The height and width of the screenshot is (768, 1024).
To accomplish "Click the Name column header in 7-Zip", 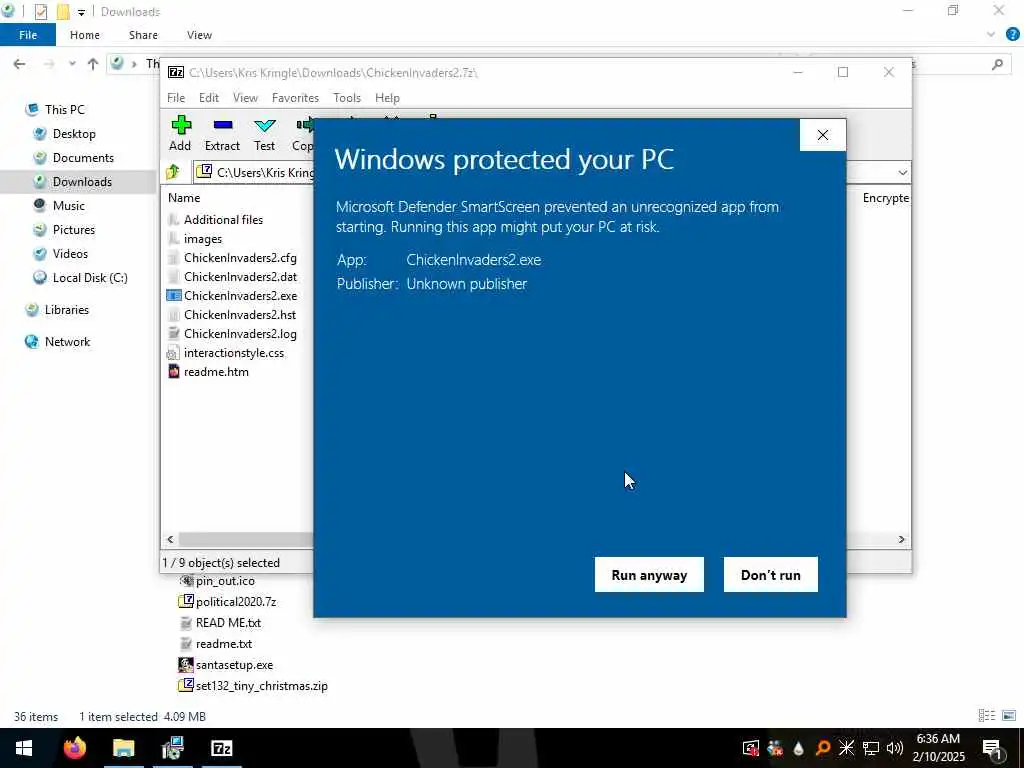I will point(184,198).
